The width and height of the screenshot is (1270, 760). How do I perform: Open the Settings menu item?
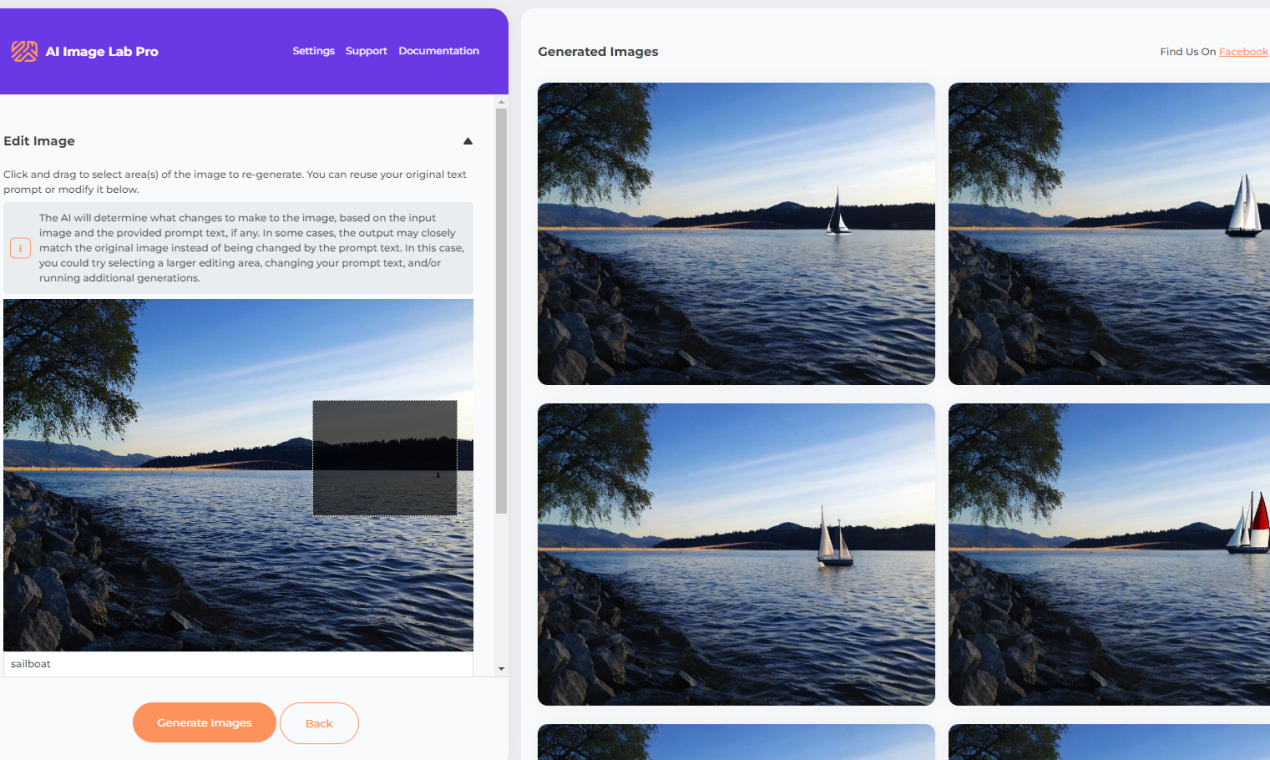click(x=313, y=51)
